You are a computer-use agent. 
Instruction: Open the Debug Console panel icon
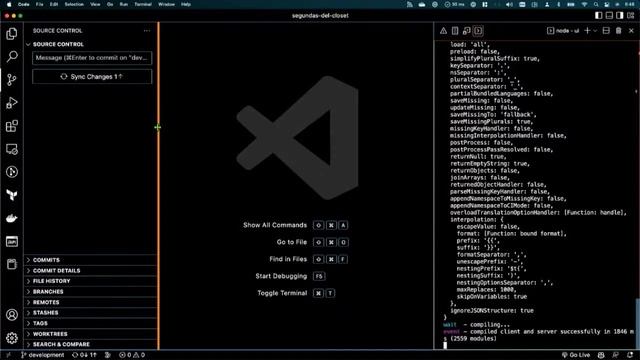(467, 31)
